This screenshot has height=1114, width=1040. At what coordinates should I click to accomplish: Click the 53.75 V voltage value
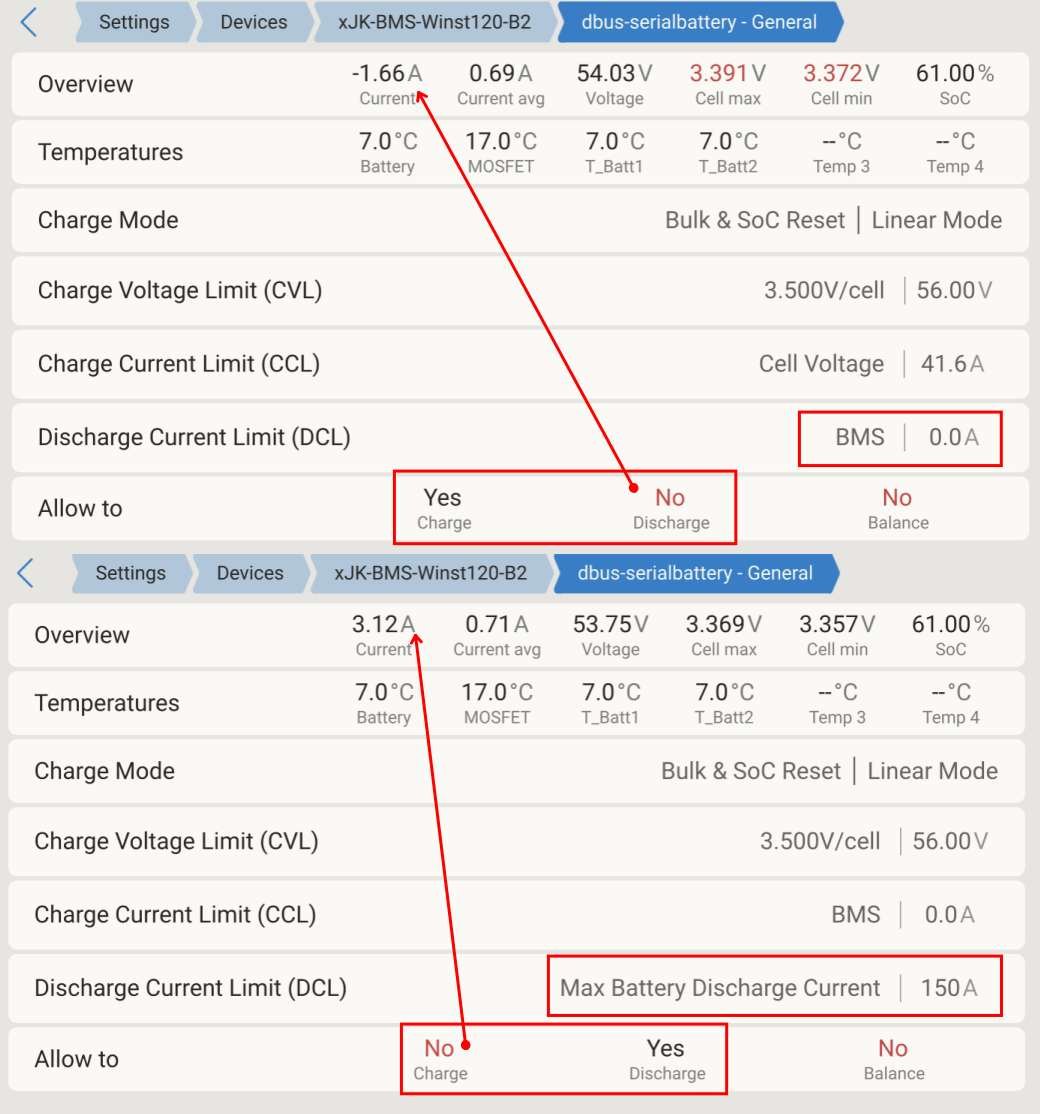click(610, 625)
